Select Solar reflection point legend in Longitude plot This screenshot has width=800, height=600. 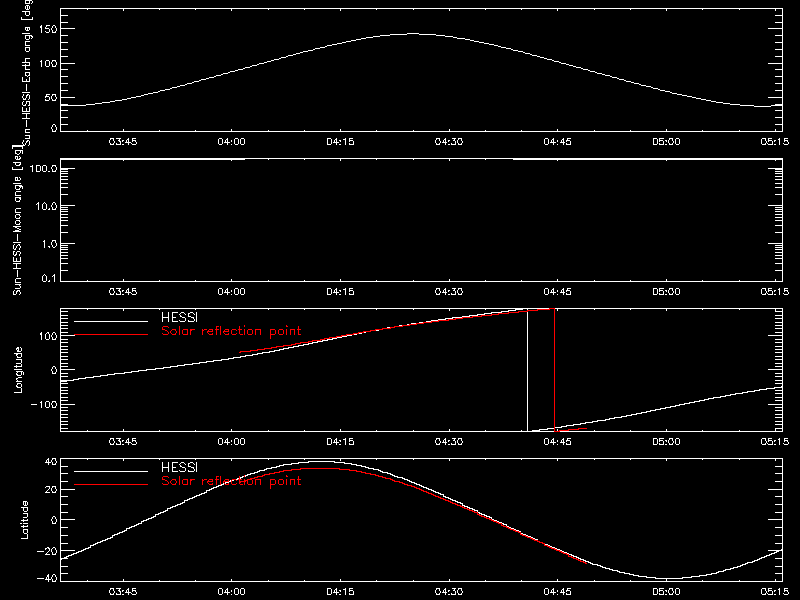(231, 331)
